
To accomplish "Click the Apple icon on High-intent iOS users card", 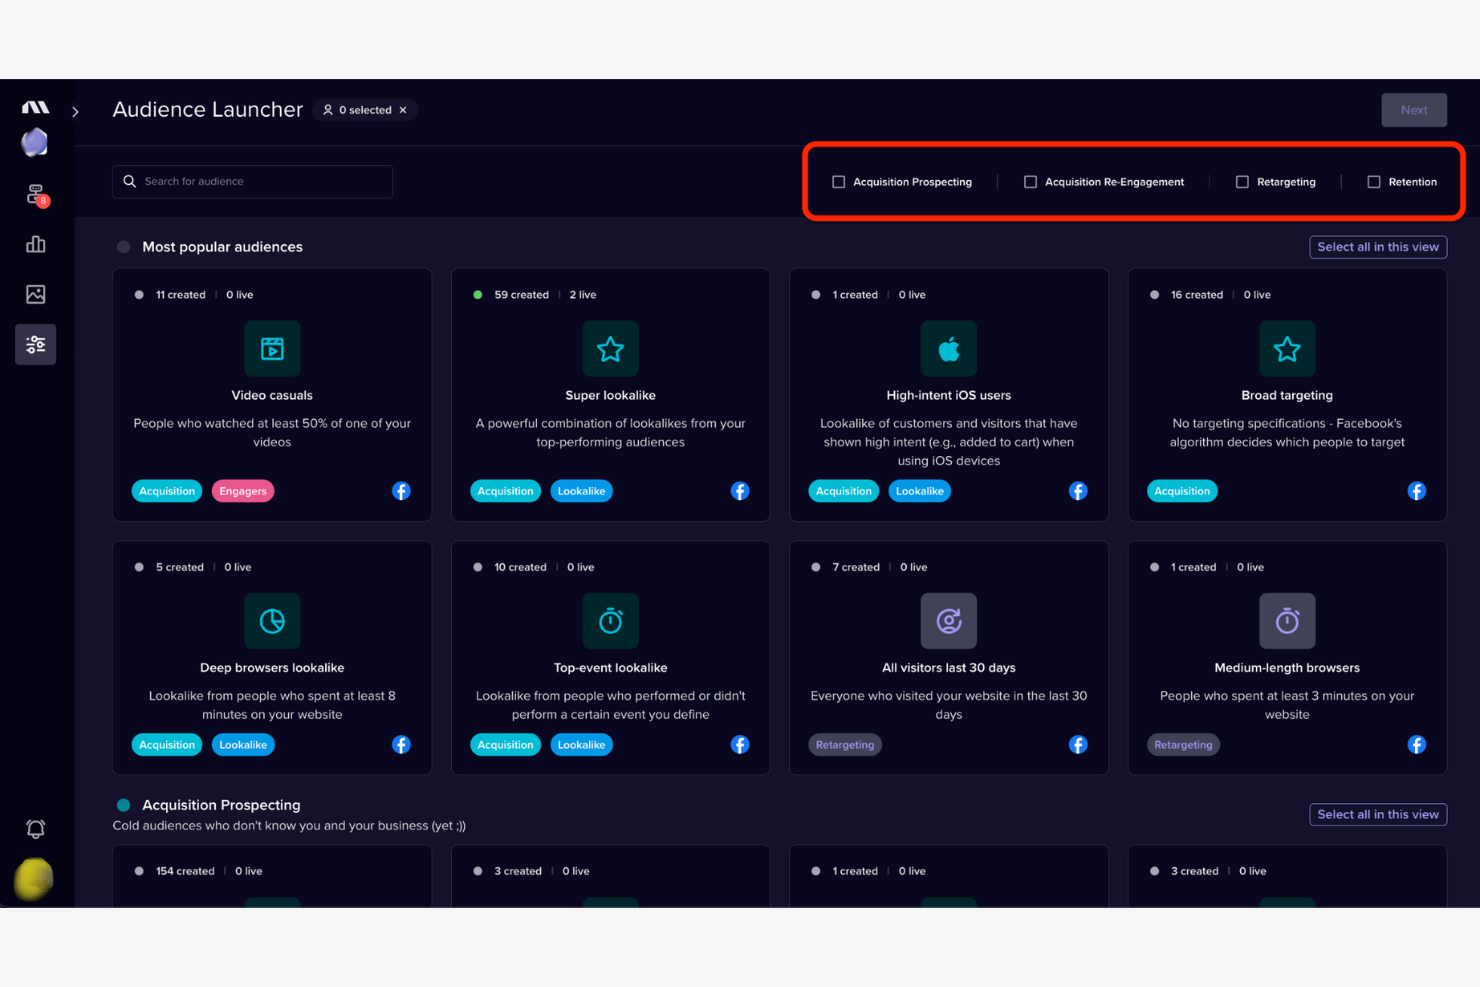I will pyautogui.click(x=948, y=348).
